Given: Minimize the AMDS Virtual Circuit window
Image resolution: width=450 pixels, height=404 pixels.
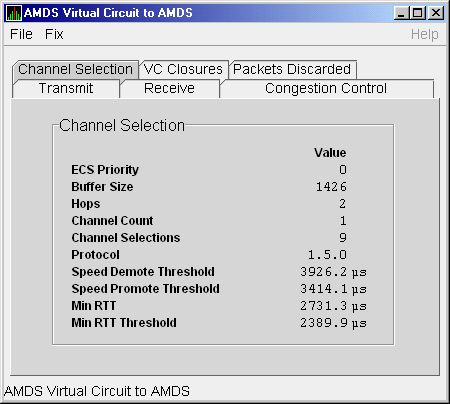Looking at the screenshot, I should 401,13.
